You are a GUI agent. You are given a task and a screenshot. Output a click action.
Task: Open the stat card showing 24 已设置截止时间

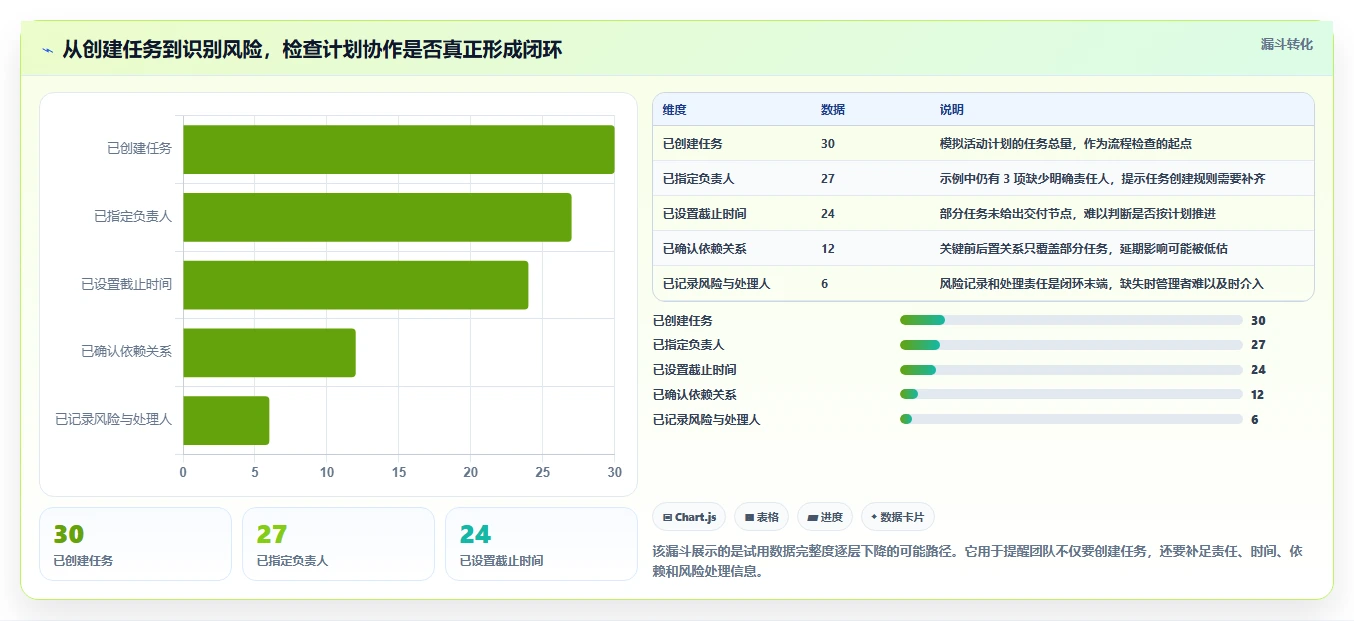coord(541,544)
